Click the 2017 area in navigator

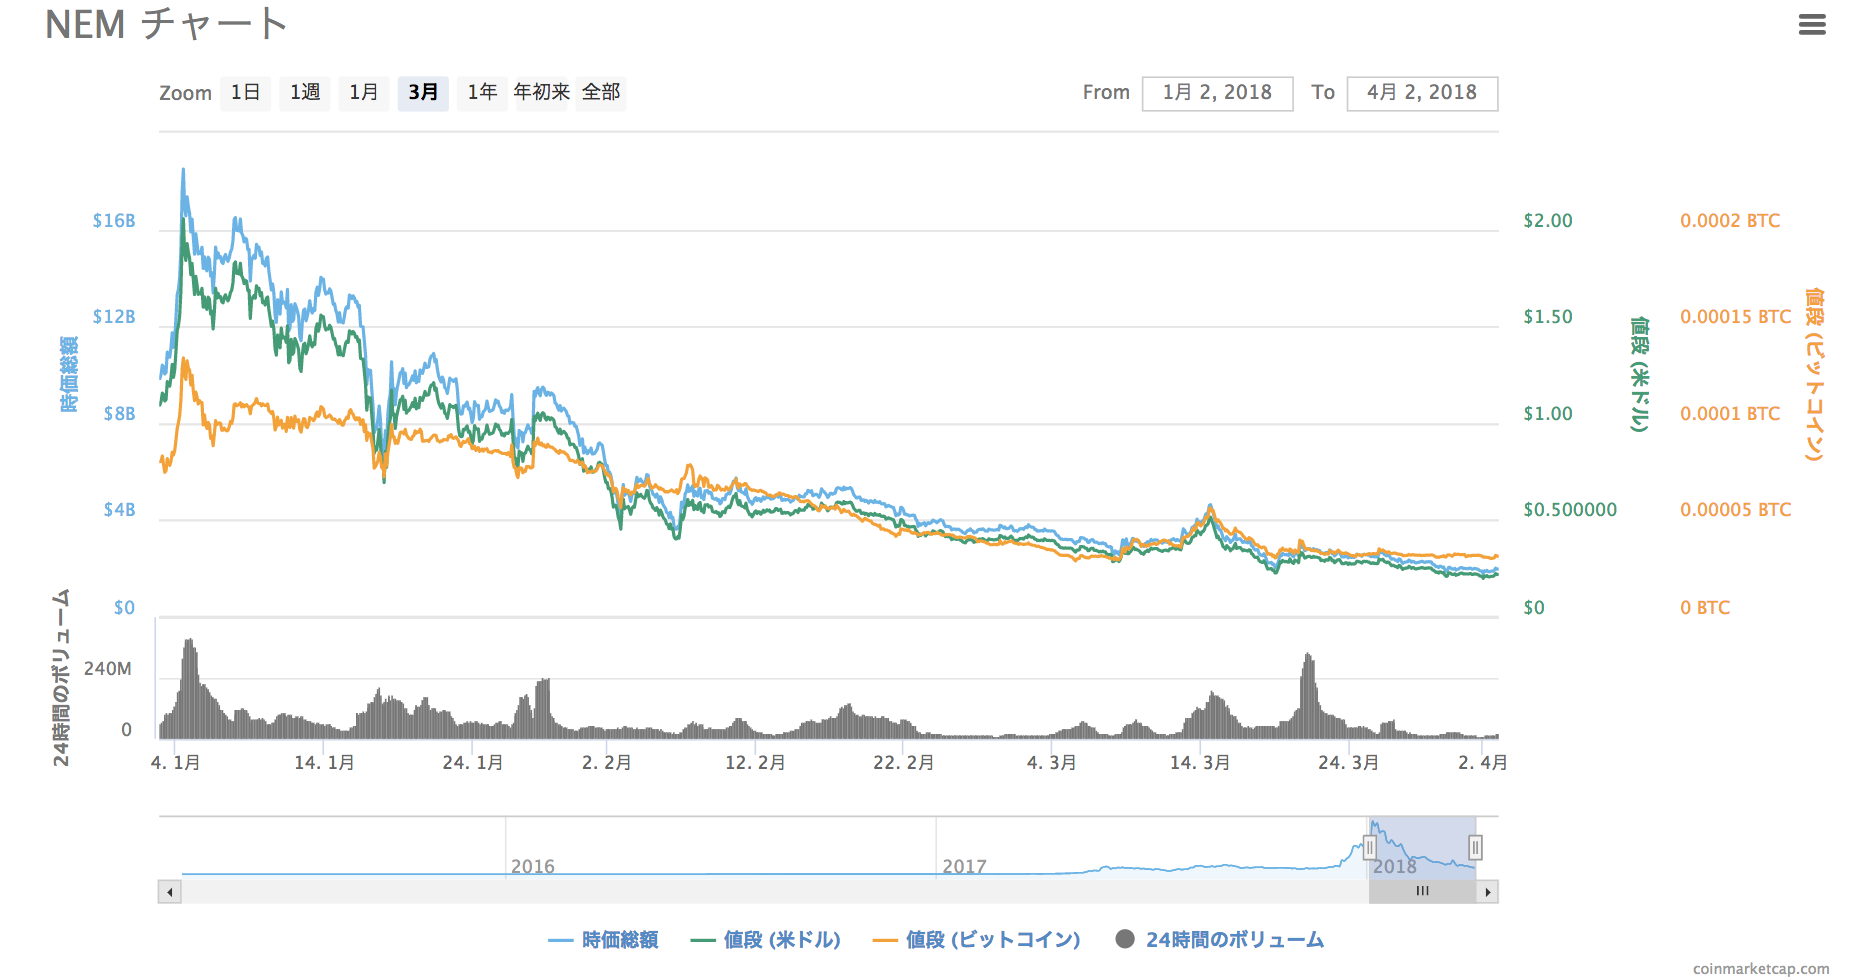[x=964, y=866]
